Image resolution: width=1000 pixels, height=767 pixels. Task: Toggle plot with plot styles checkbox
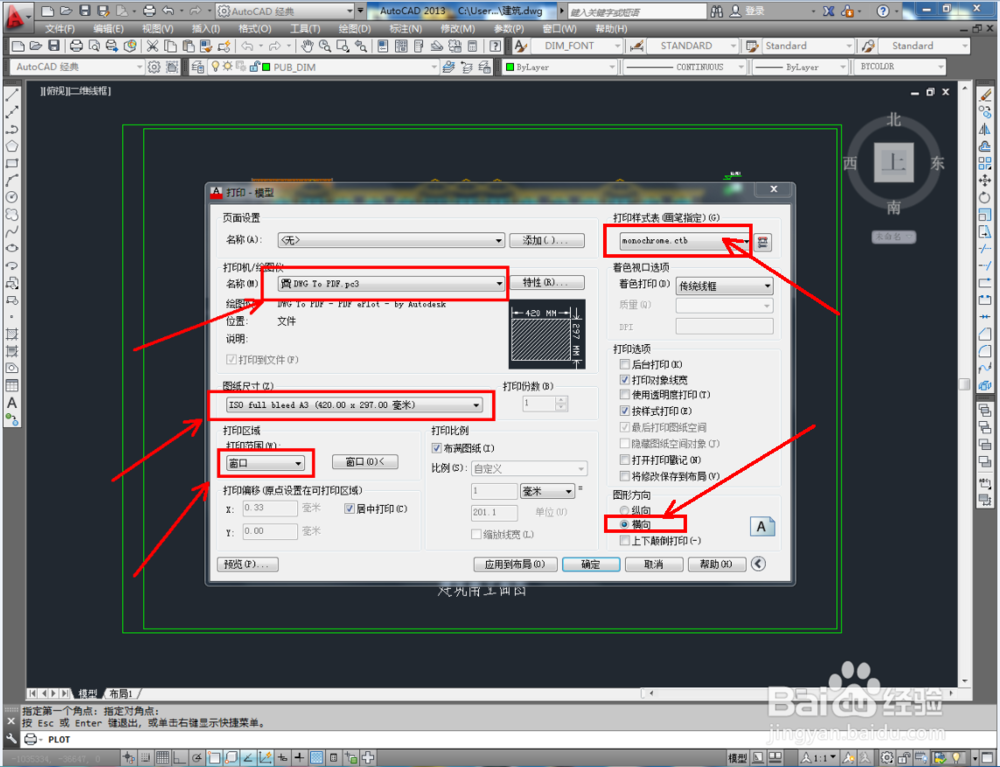point(624,411)
